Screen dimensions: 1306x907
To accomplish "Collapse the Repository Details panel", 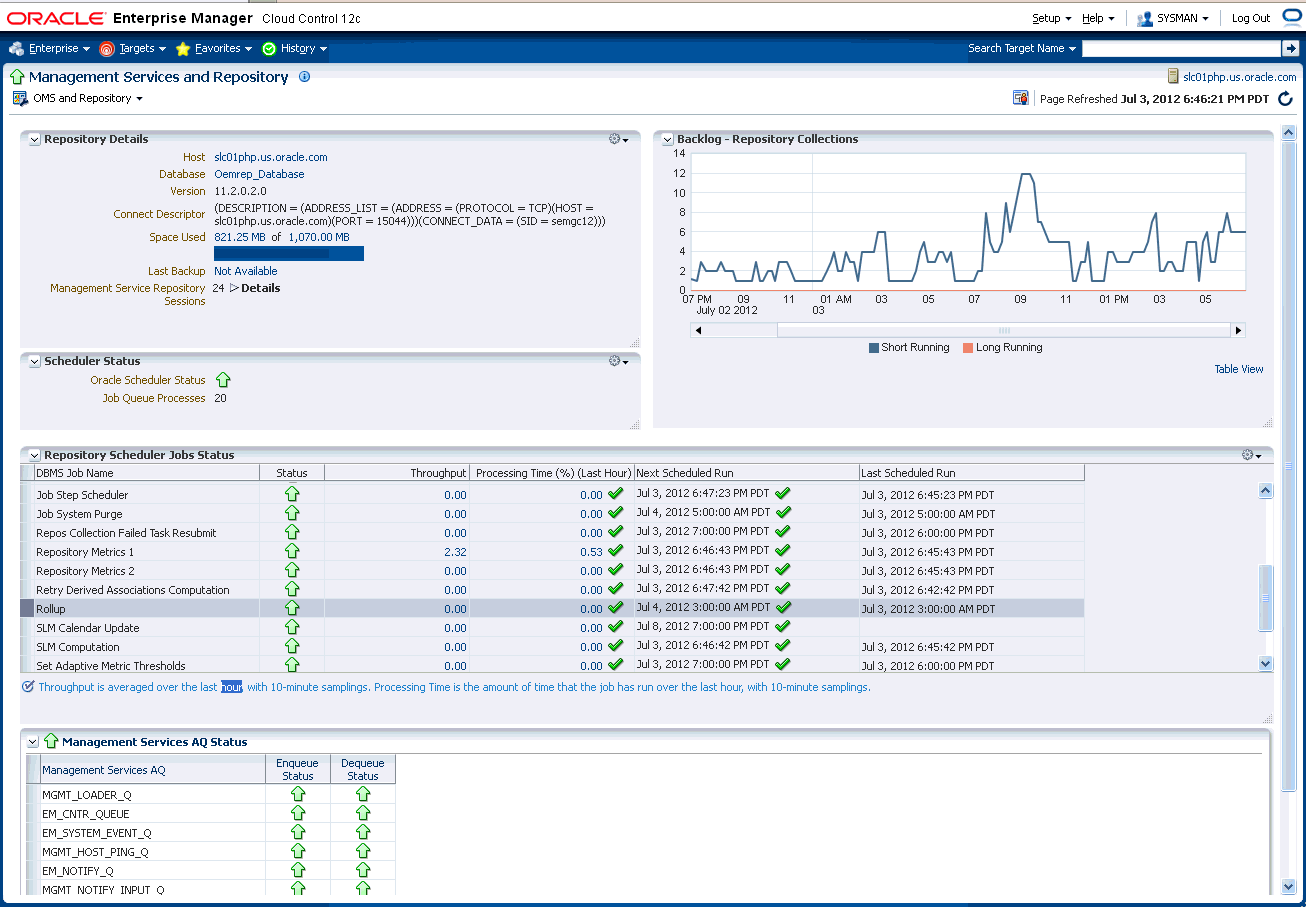I will [35, 140].
